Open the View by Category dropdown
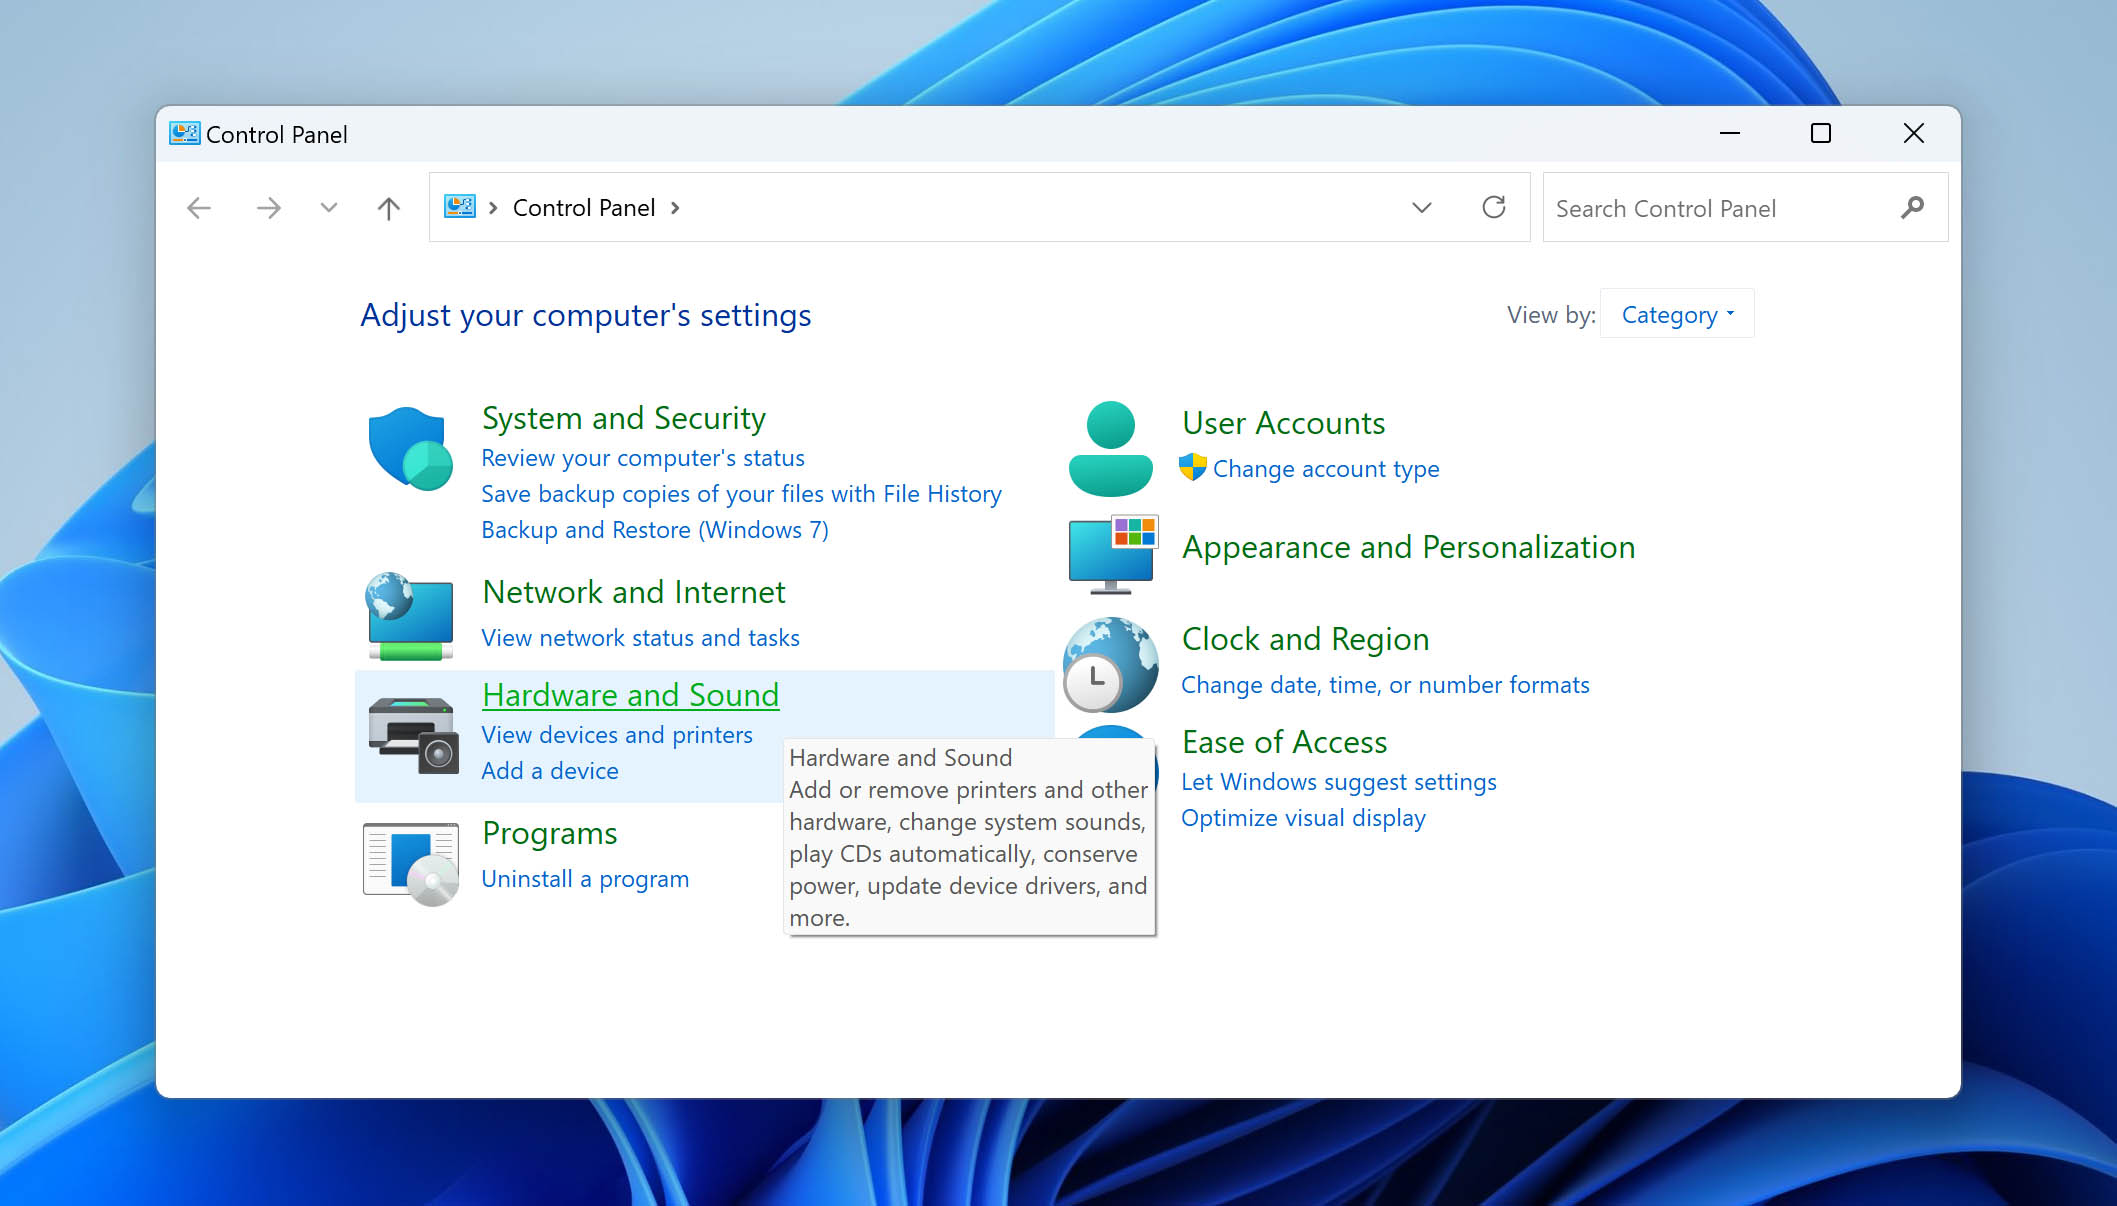This screenshot has height=1206, width=2117. 1677,314
